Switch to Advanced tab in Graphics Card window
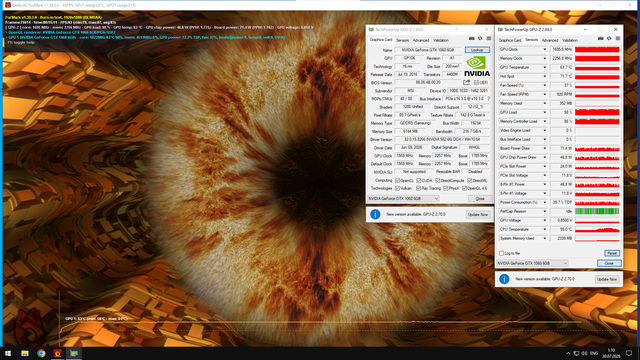The height and width of the screenshot is (360, 640). (421, 40)
